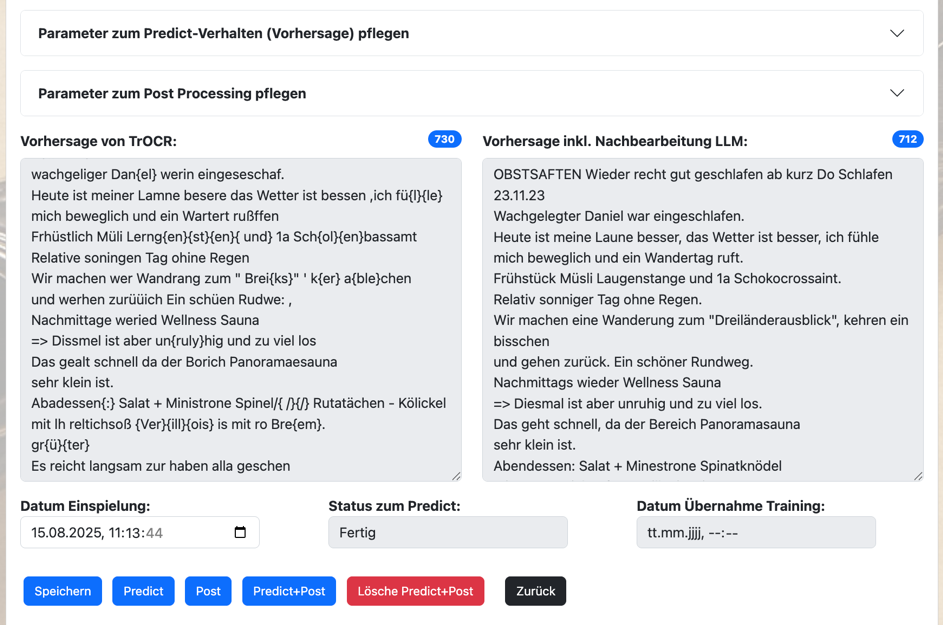Screen dimensions: 943x625
Task: Click the 'Datum Einspielung:' label
Action: tap(85, 506)
